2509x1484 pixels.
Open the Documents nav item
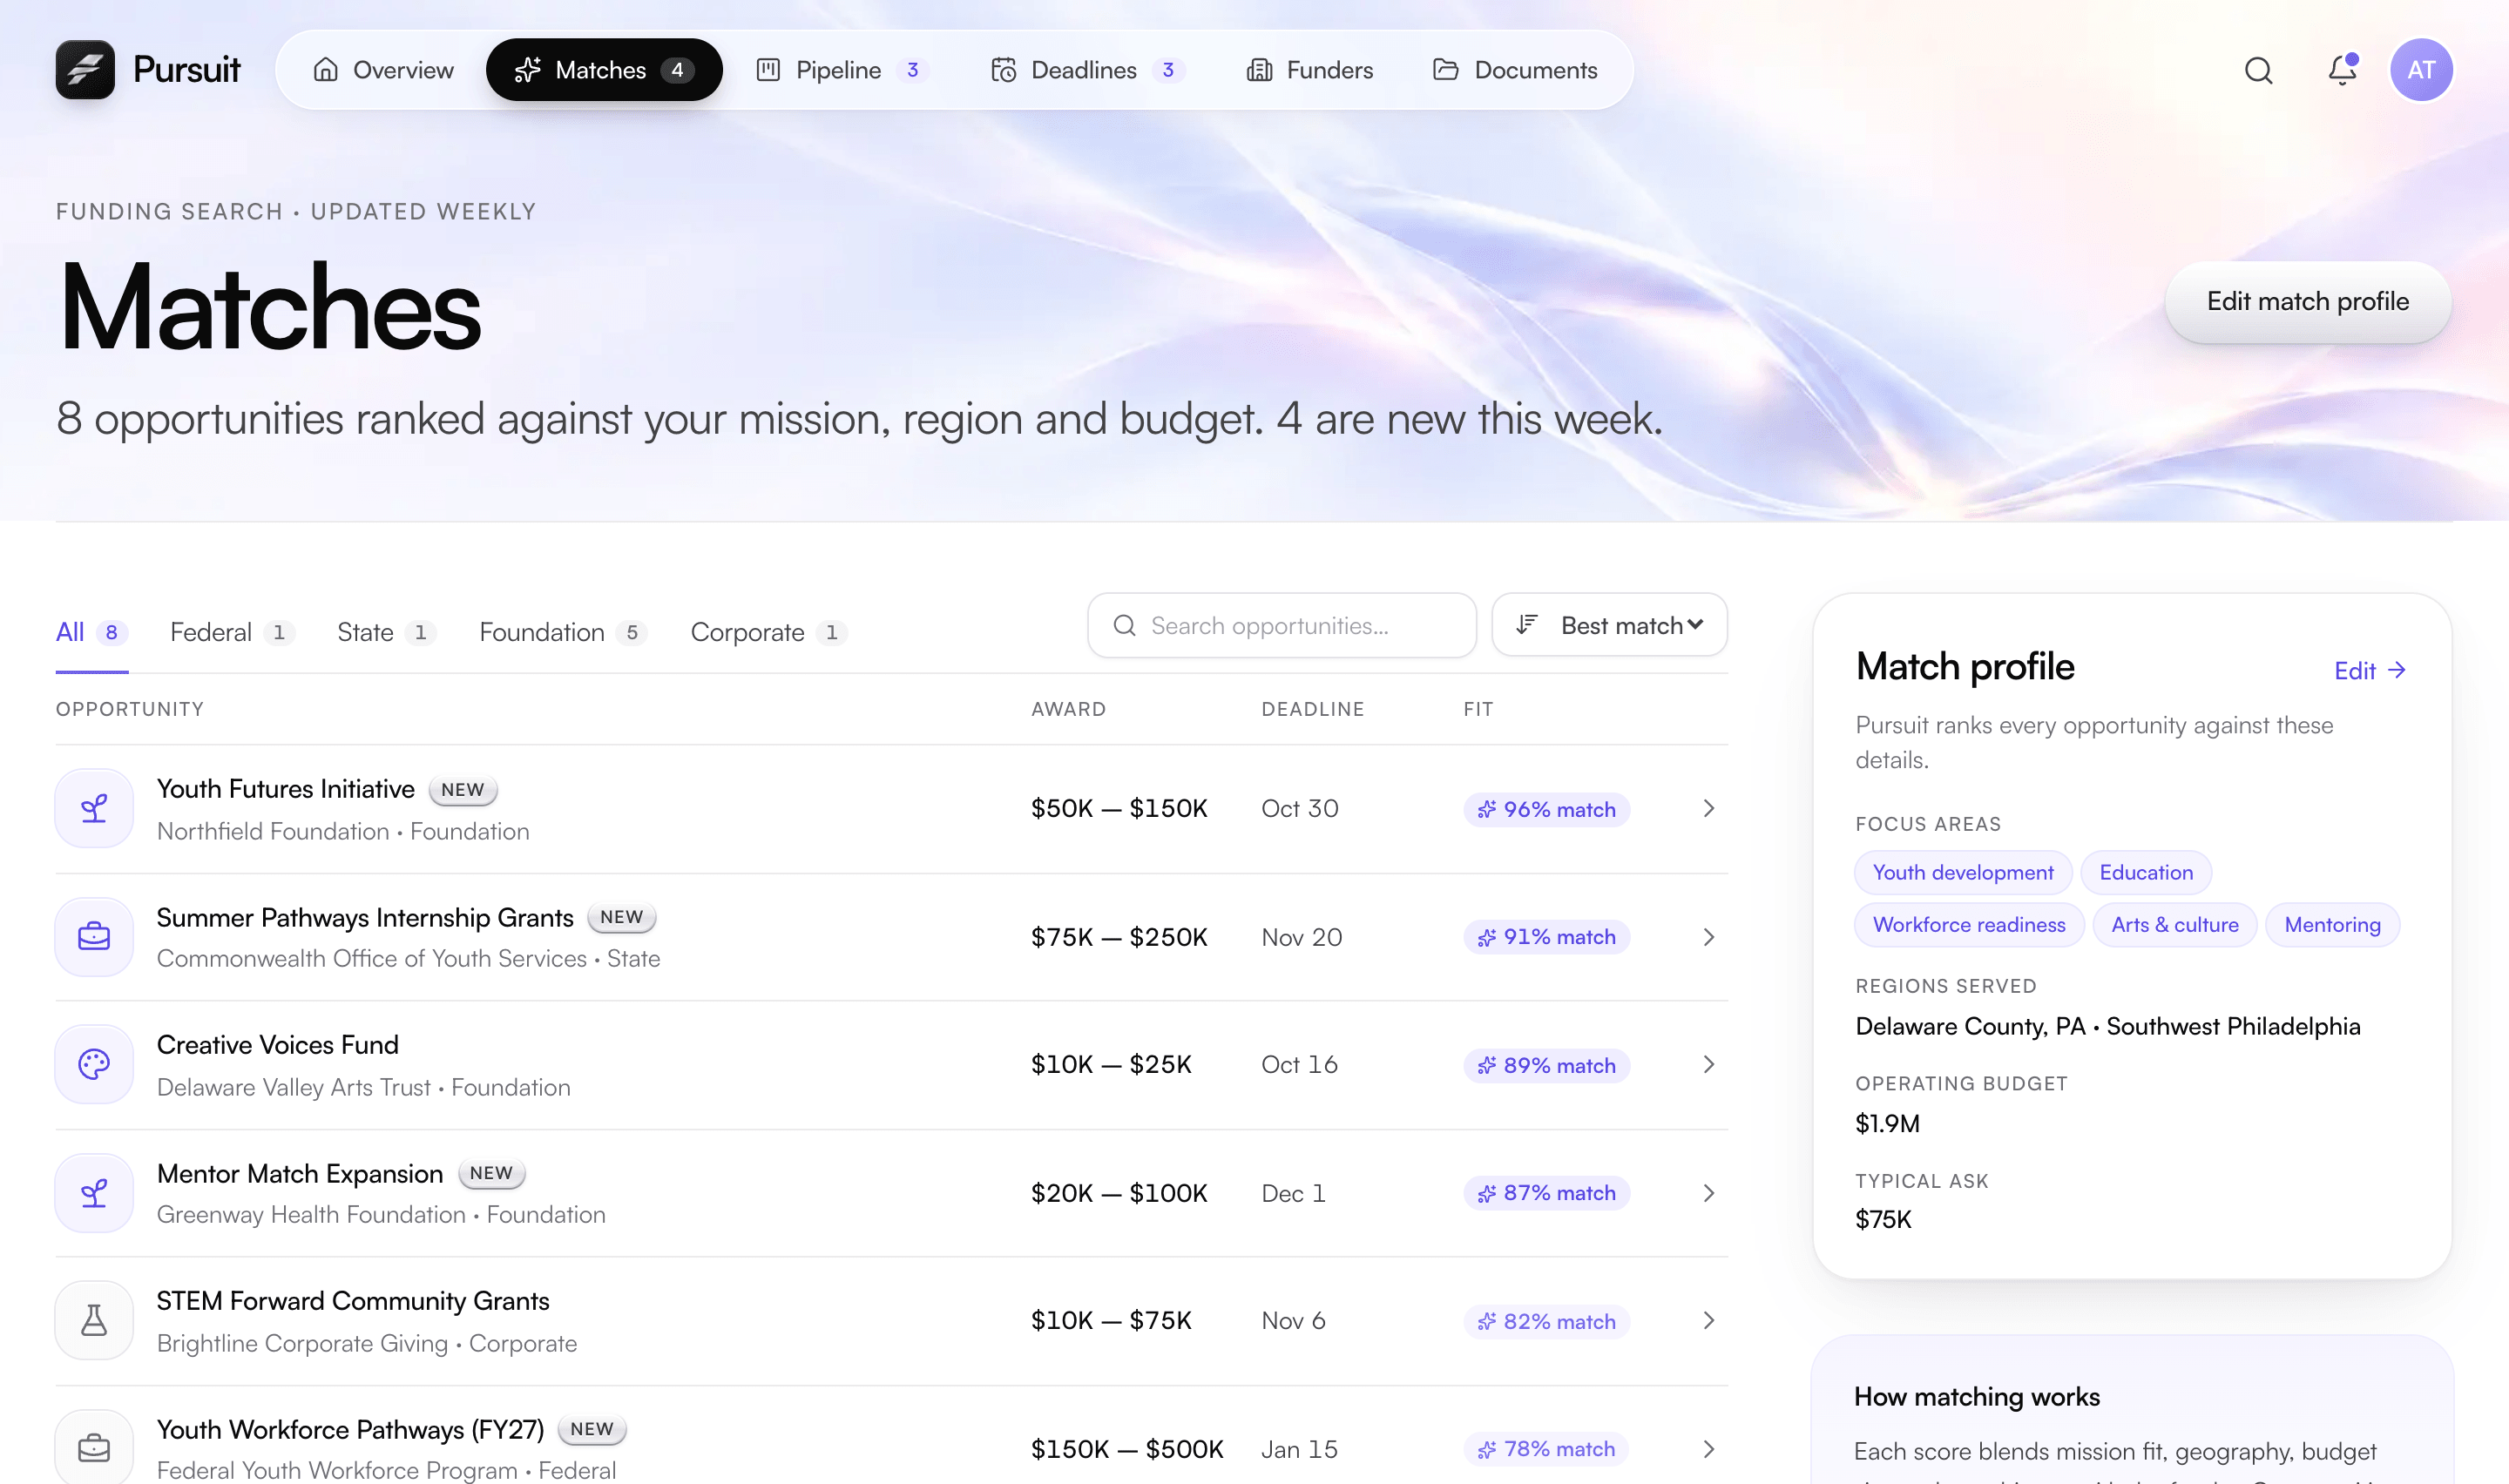[x=1515, y=70]
